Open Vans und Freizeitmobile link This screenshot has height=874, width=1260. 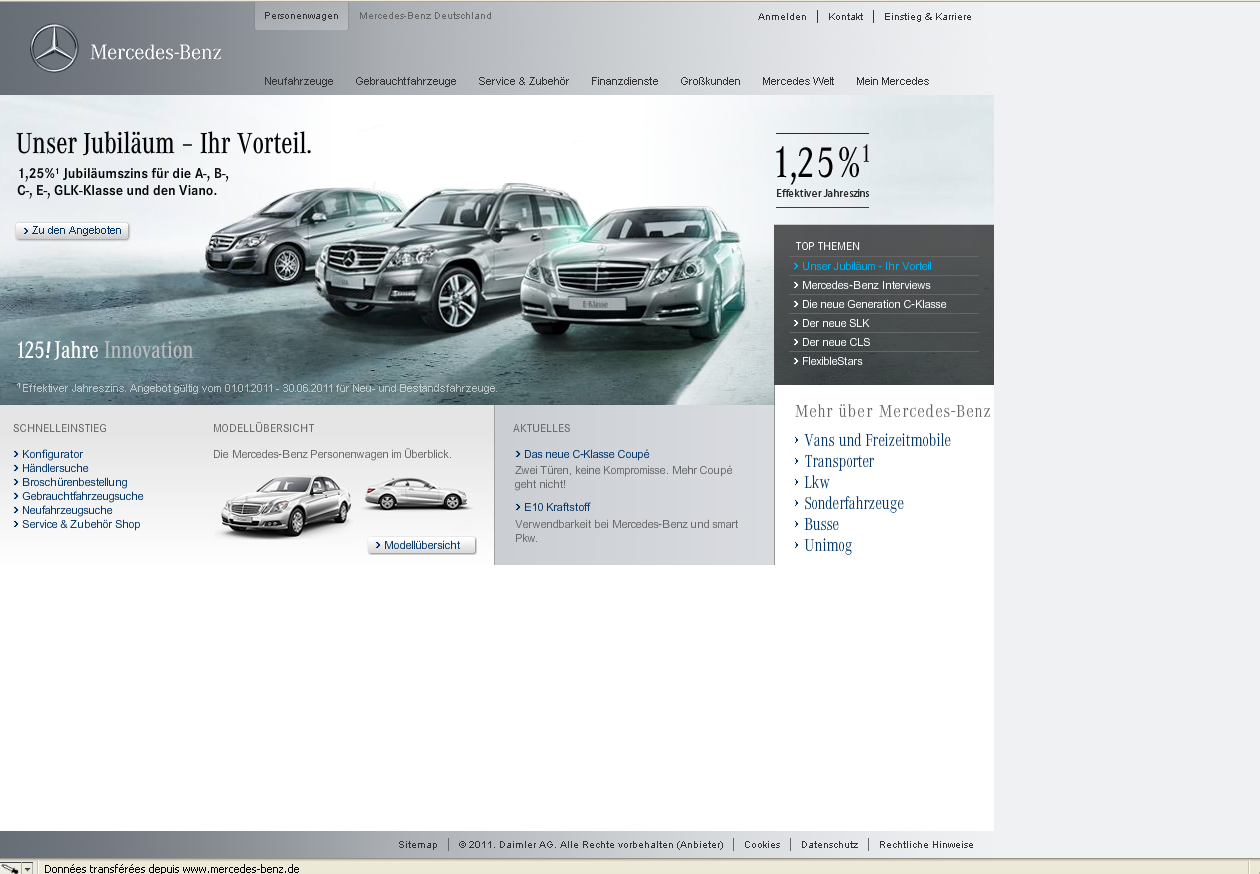[872, 440]
